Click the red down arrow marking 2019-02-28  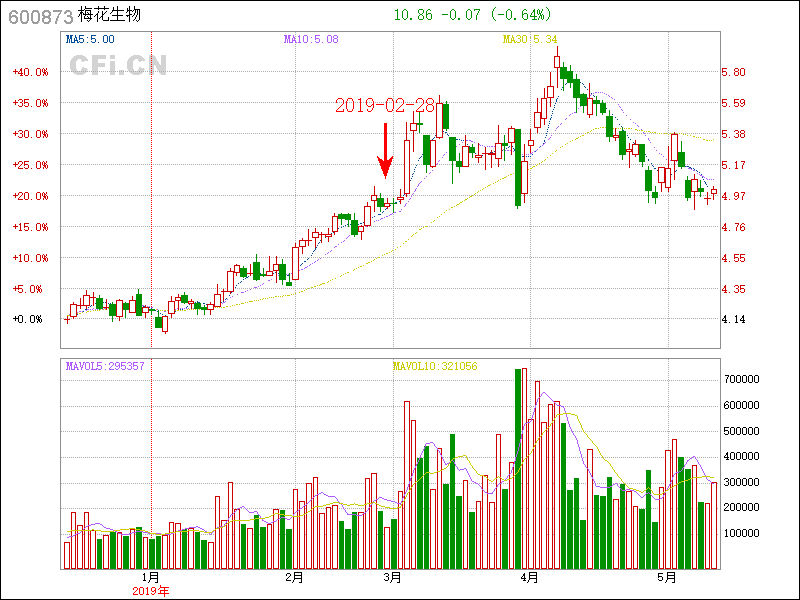click(x=384, y=150)
